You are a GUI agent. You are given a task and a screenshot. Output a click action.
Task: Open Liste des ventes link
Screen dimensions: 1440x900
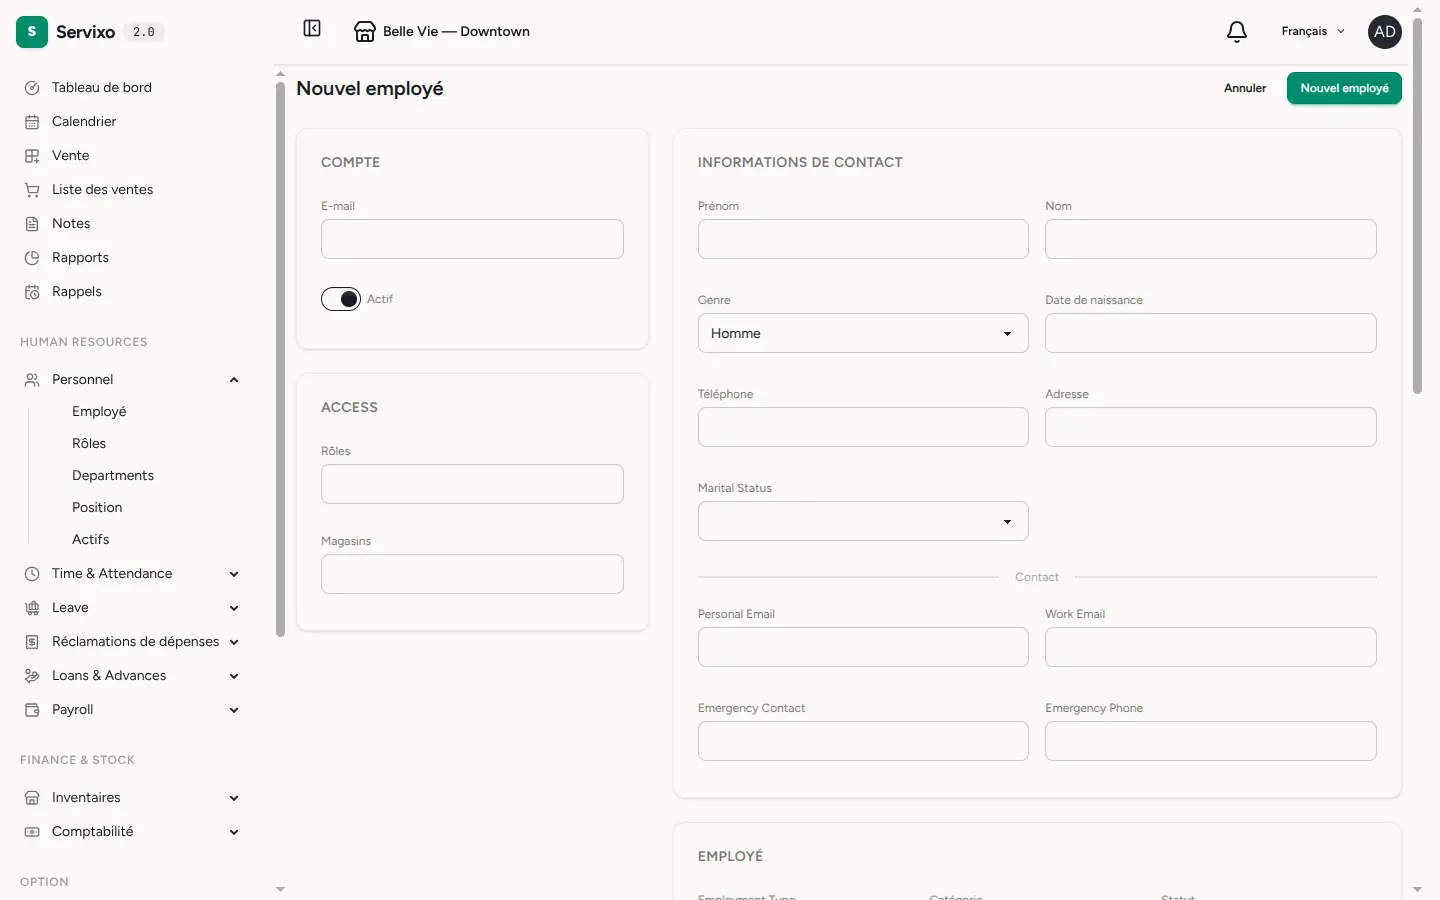coord(102,190)
